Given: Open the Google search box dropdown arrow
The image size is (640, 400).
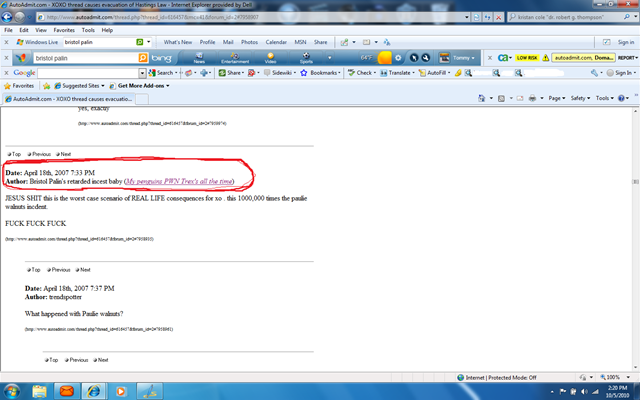Looking at the screenshot, I should tap(142, 73).
